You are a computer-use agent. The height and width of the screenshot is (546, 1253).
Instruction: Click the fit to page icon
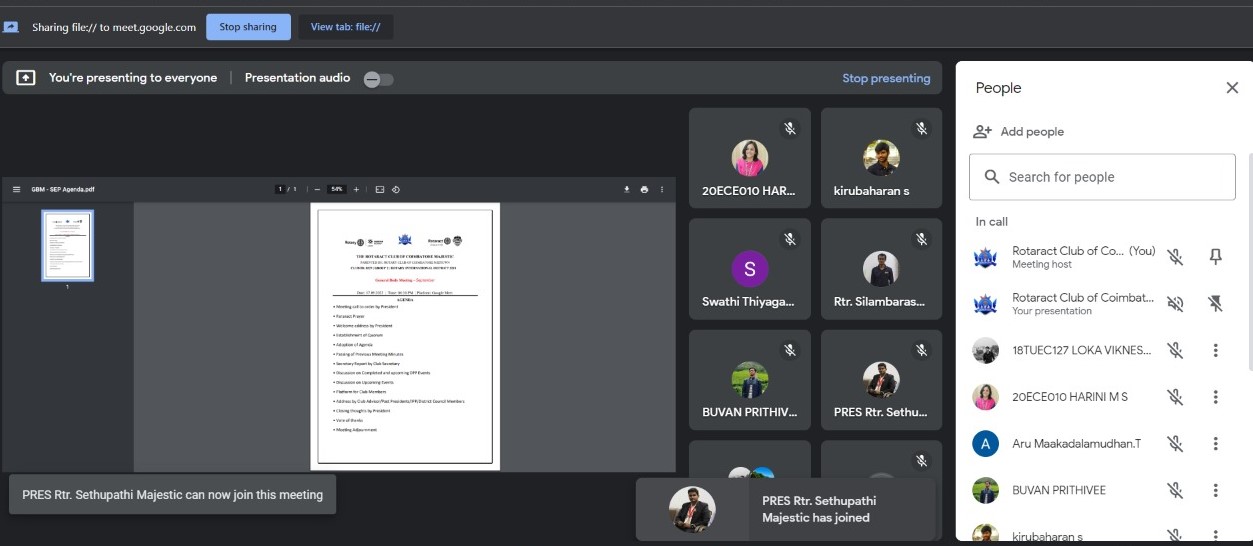click(379, 189)
